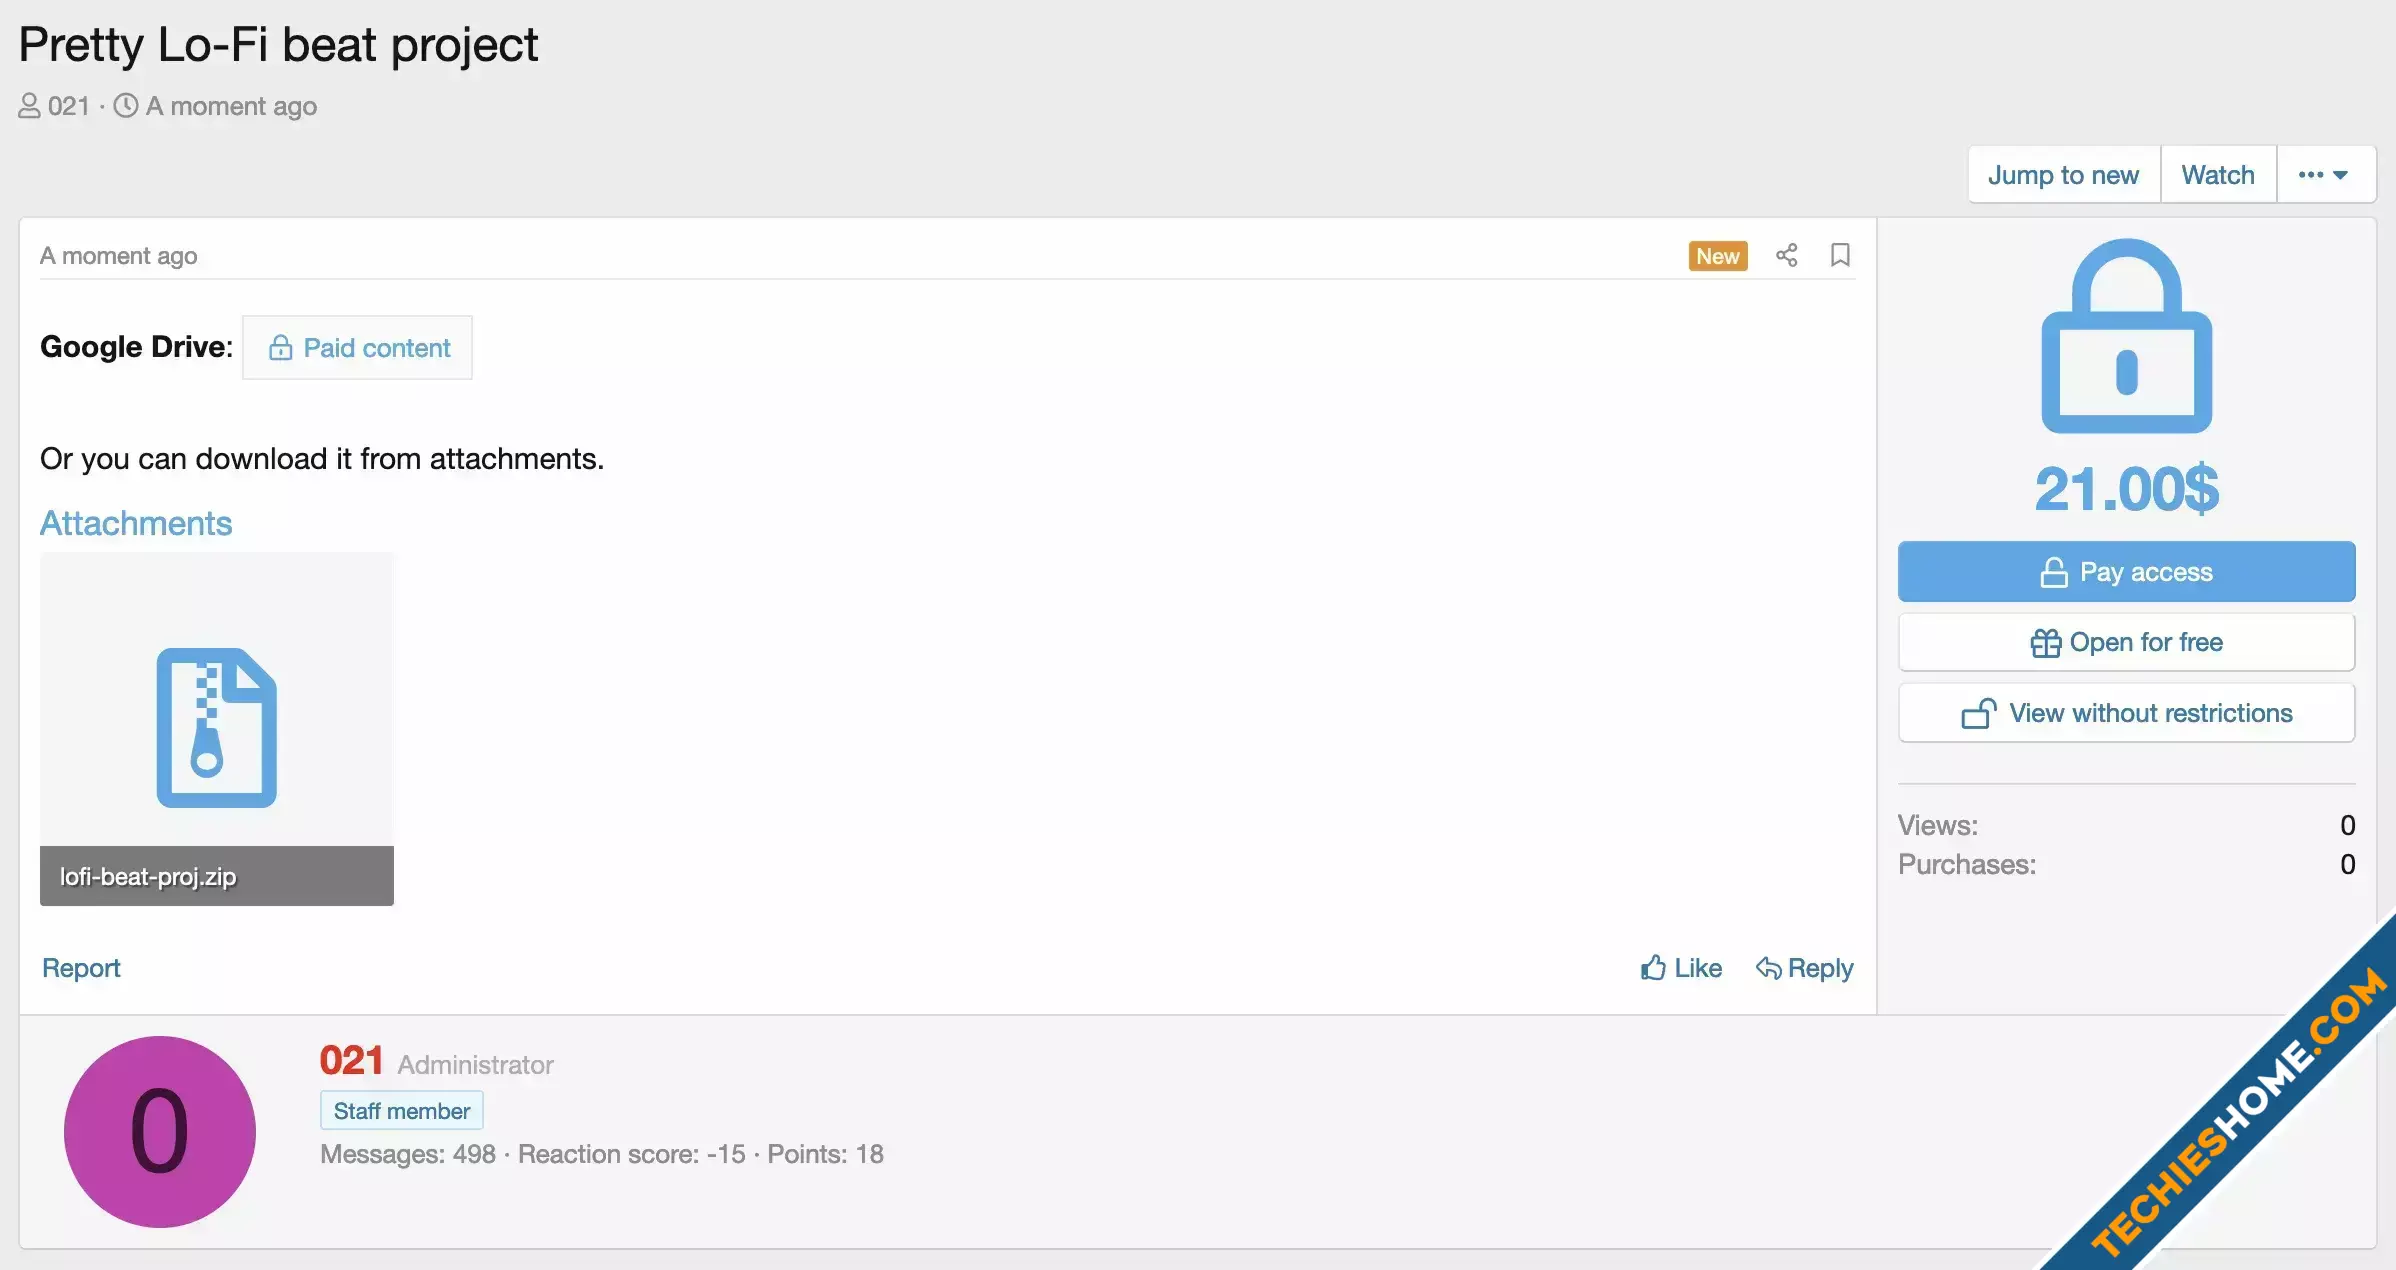Viewport: 2396px width, 1270px height.
Task: Click the purple 0 user avatar
Action: click(x=160, y=1131)
